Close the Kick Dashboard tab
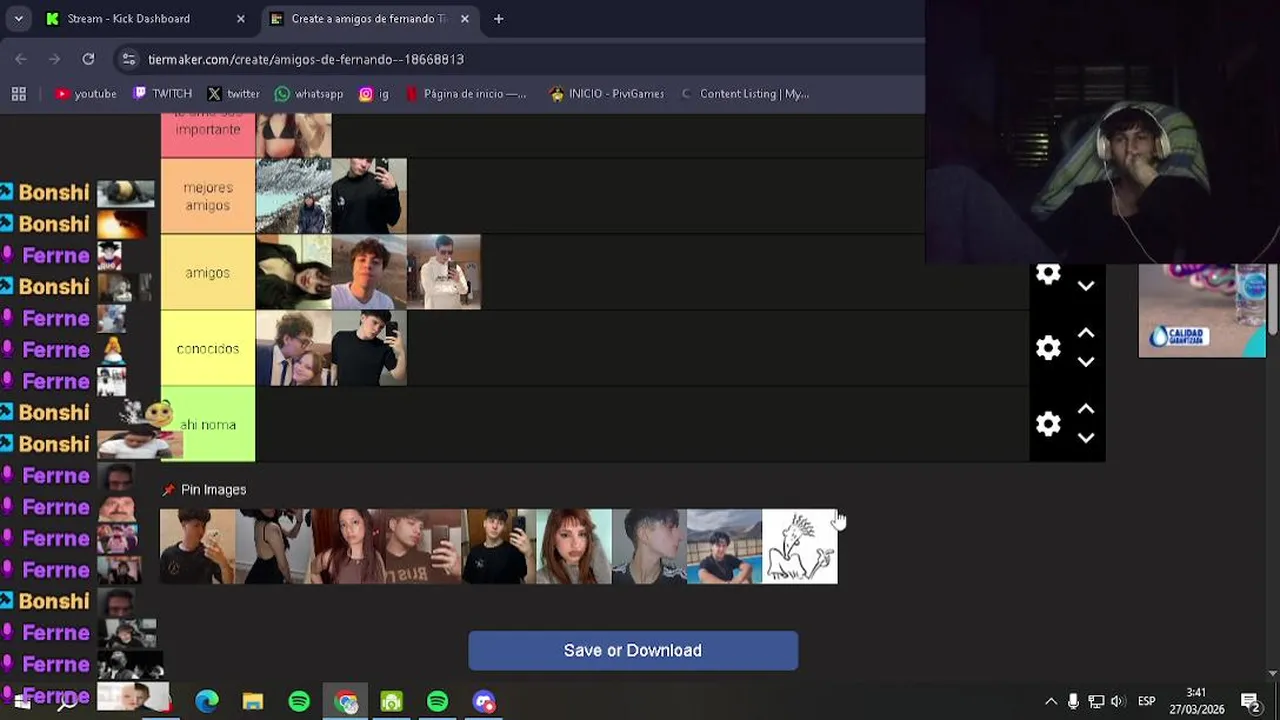 point(240,18)
